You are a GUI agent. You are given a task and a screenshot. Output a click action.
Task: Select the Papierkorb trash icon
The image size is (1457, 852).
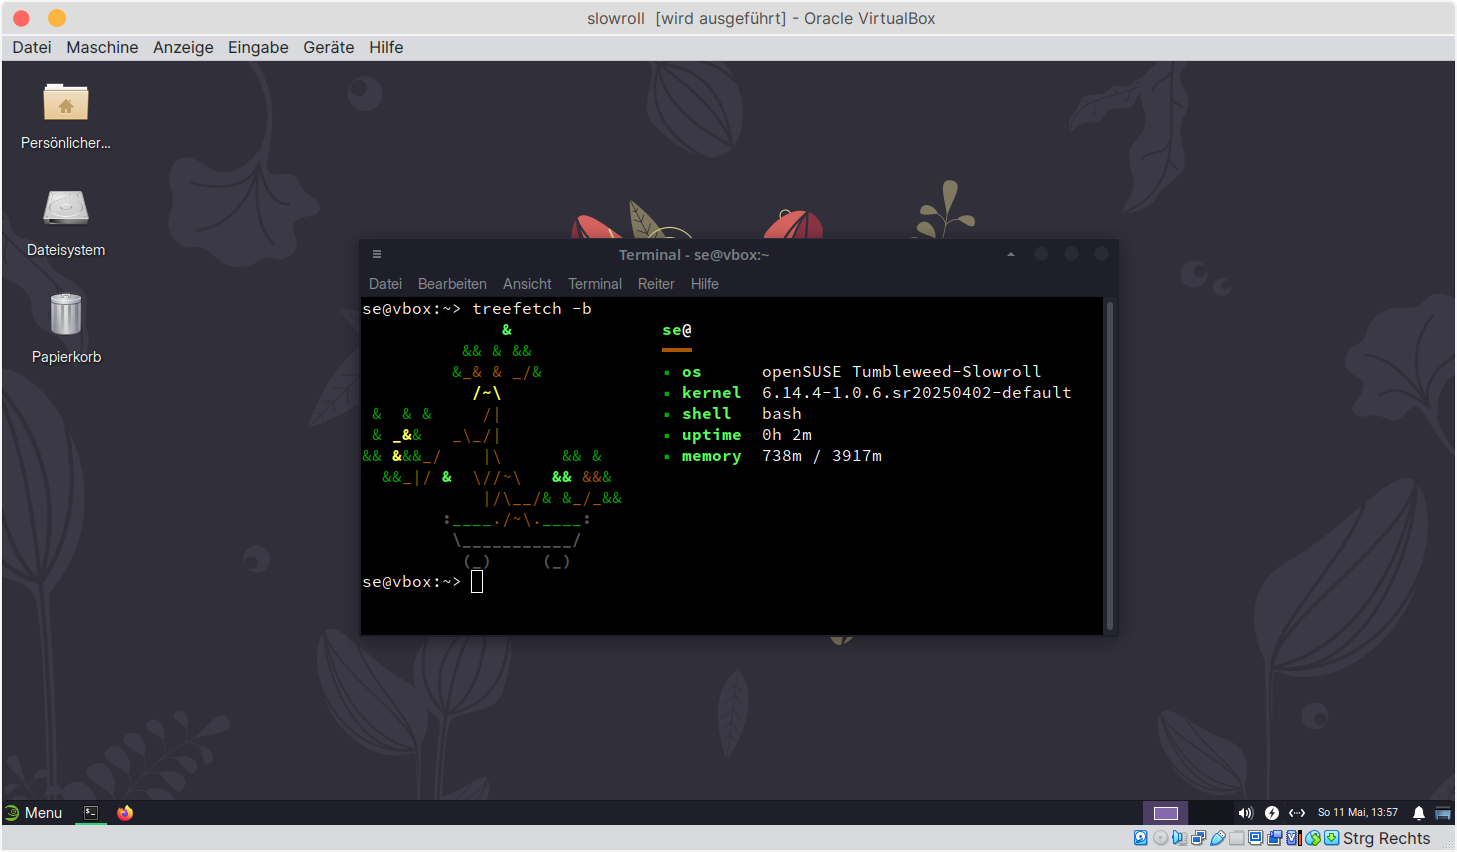[66, 314]
